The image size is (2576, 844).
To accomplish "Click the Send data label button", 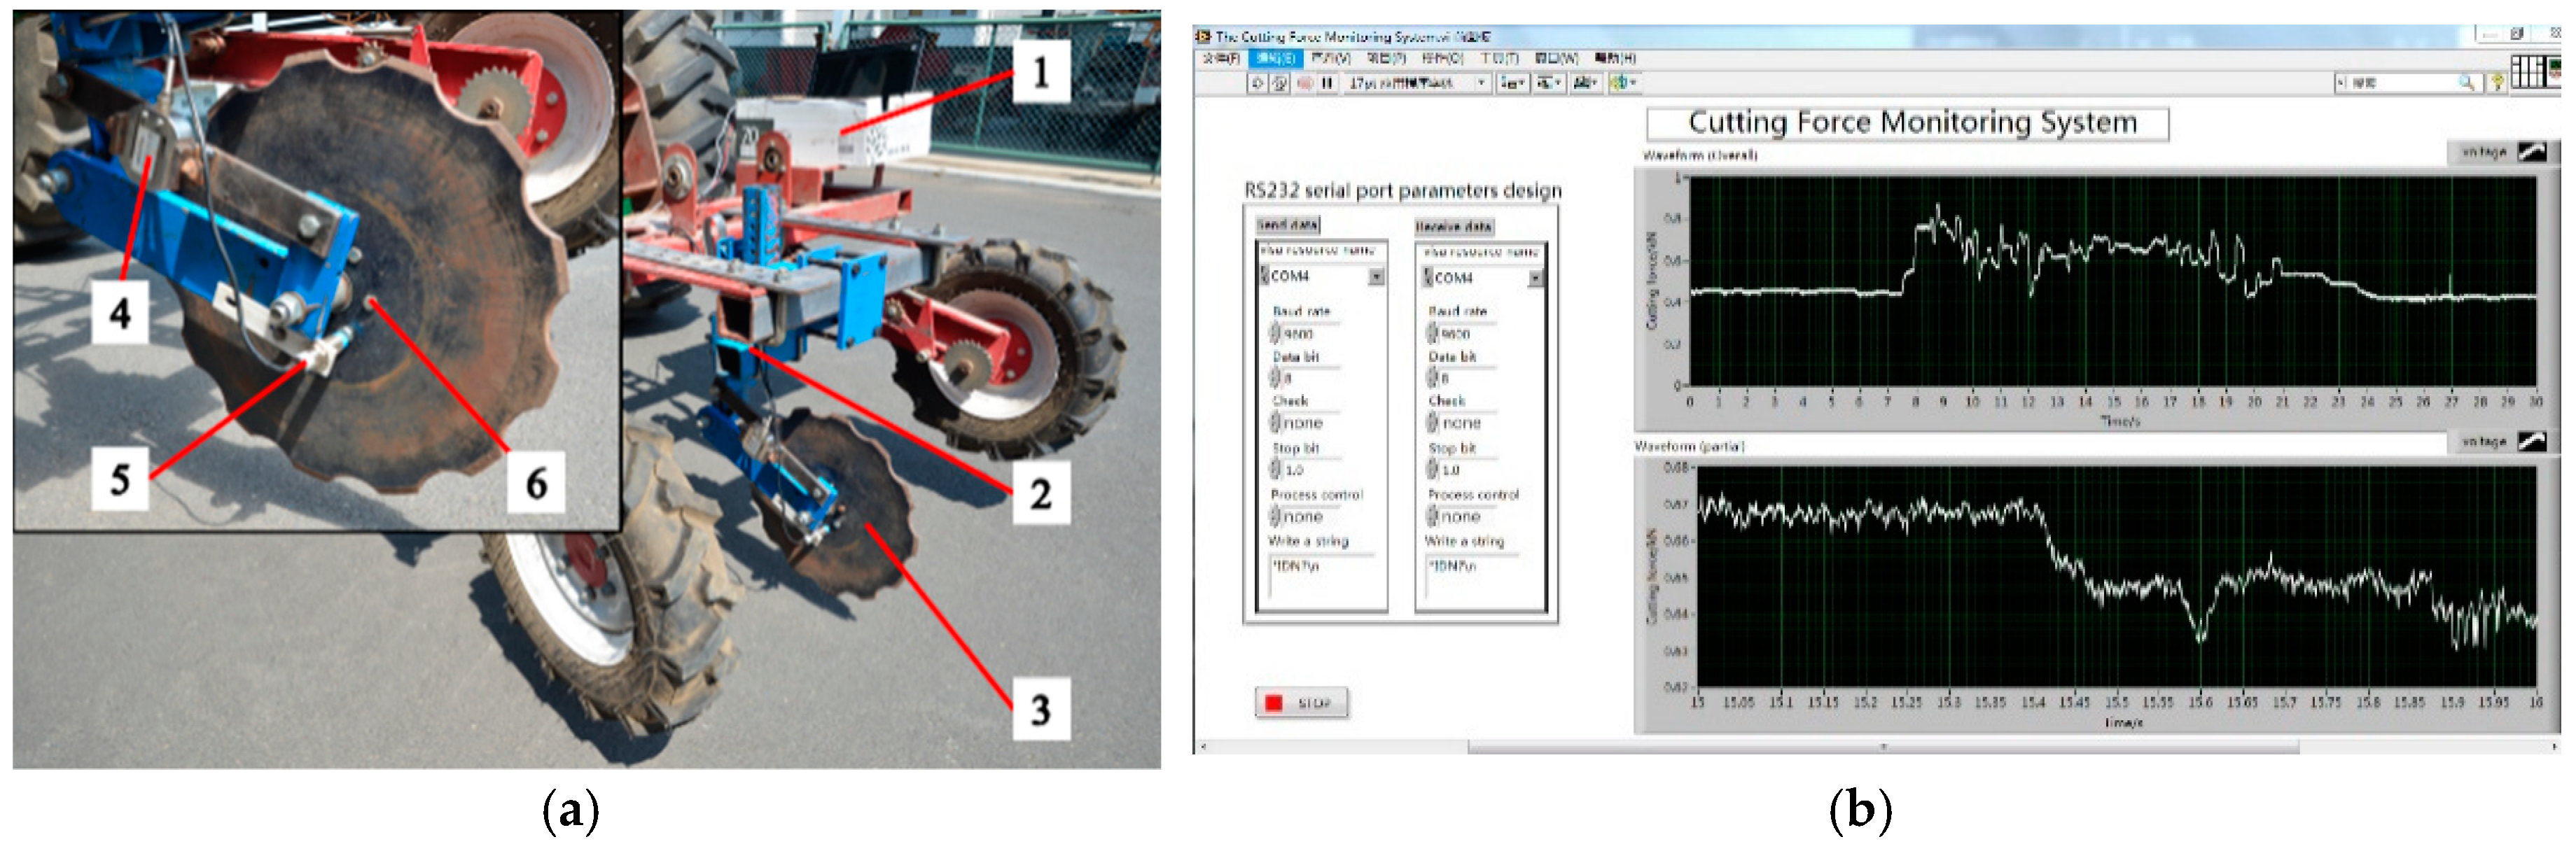I will (1288, 225).
